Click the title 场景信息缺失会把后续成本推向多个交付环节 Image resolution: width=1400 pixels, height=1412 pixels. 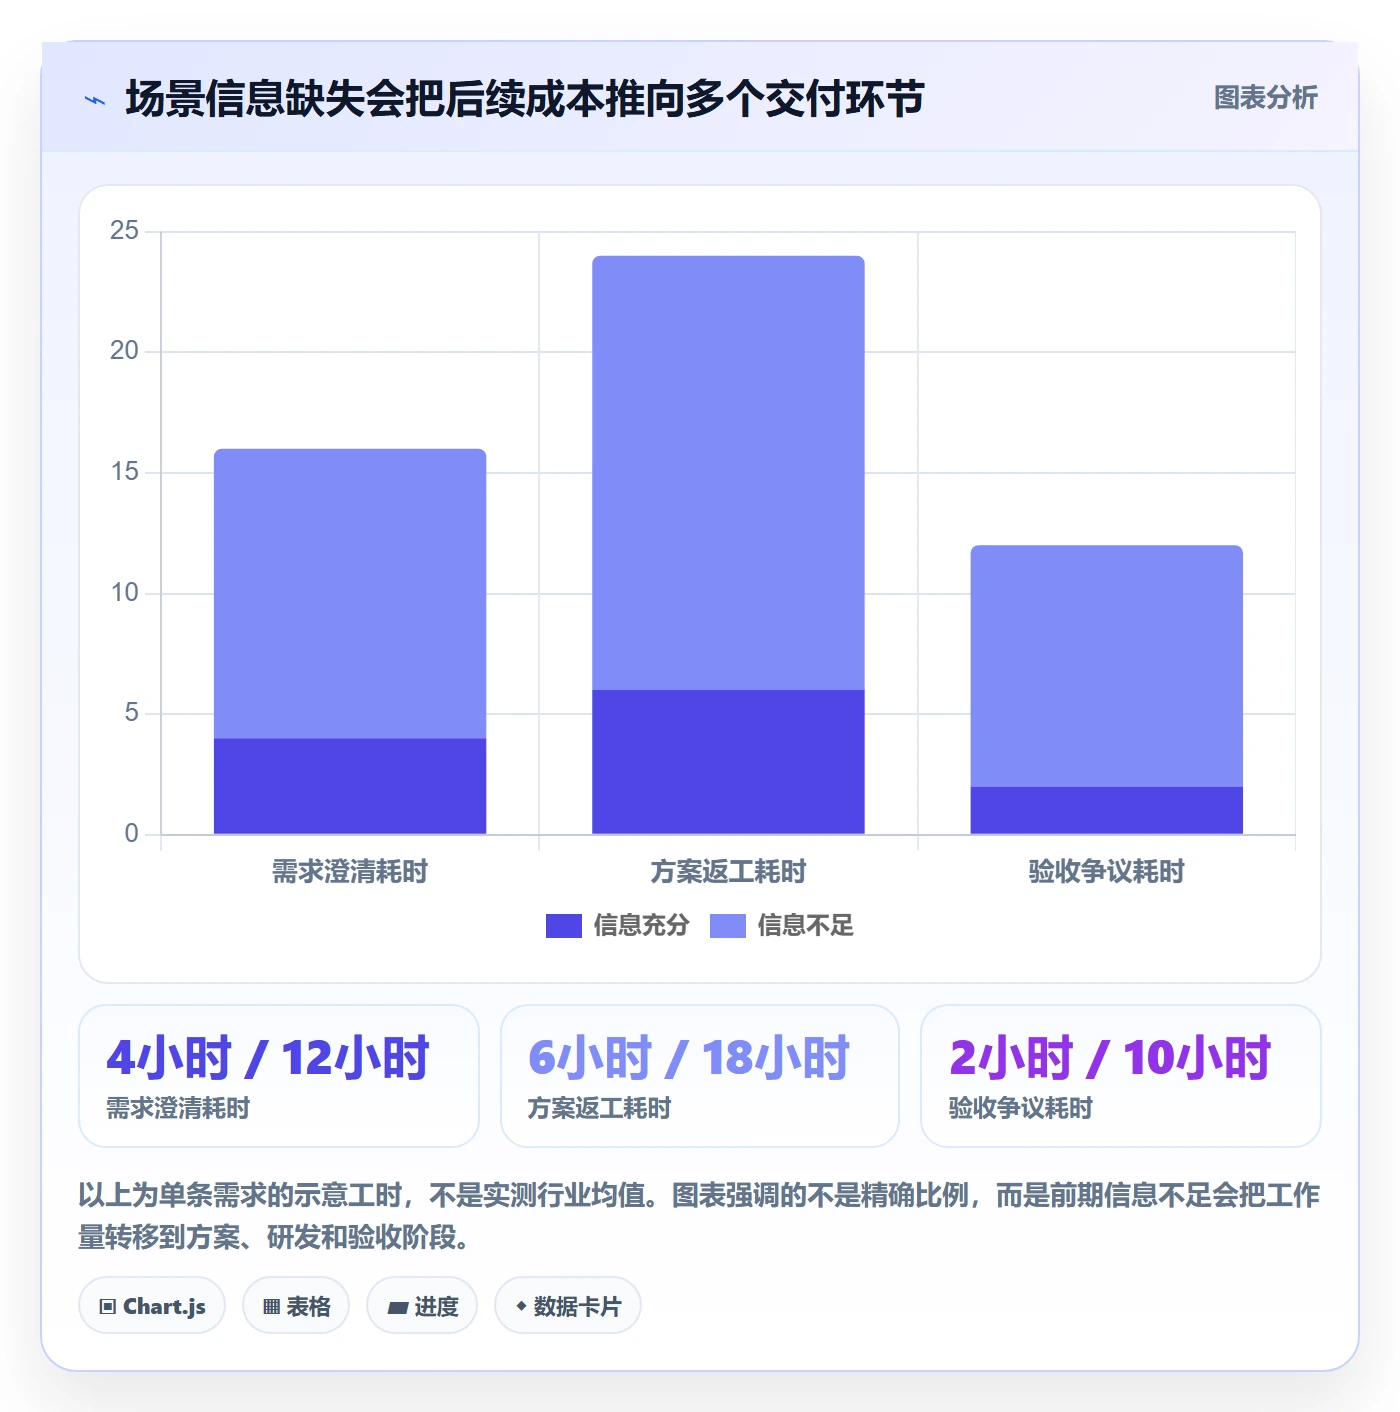[x=525, y=99]
